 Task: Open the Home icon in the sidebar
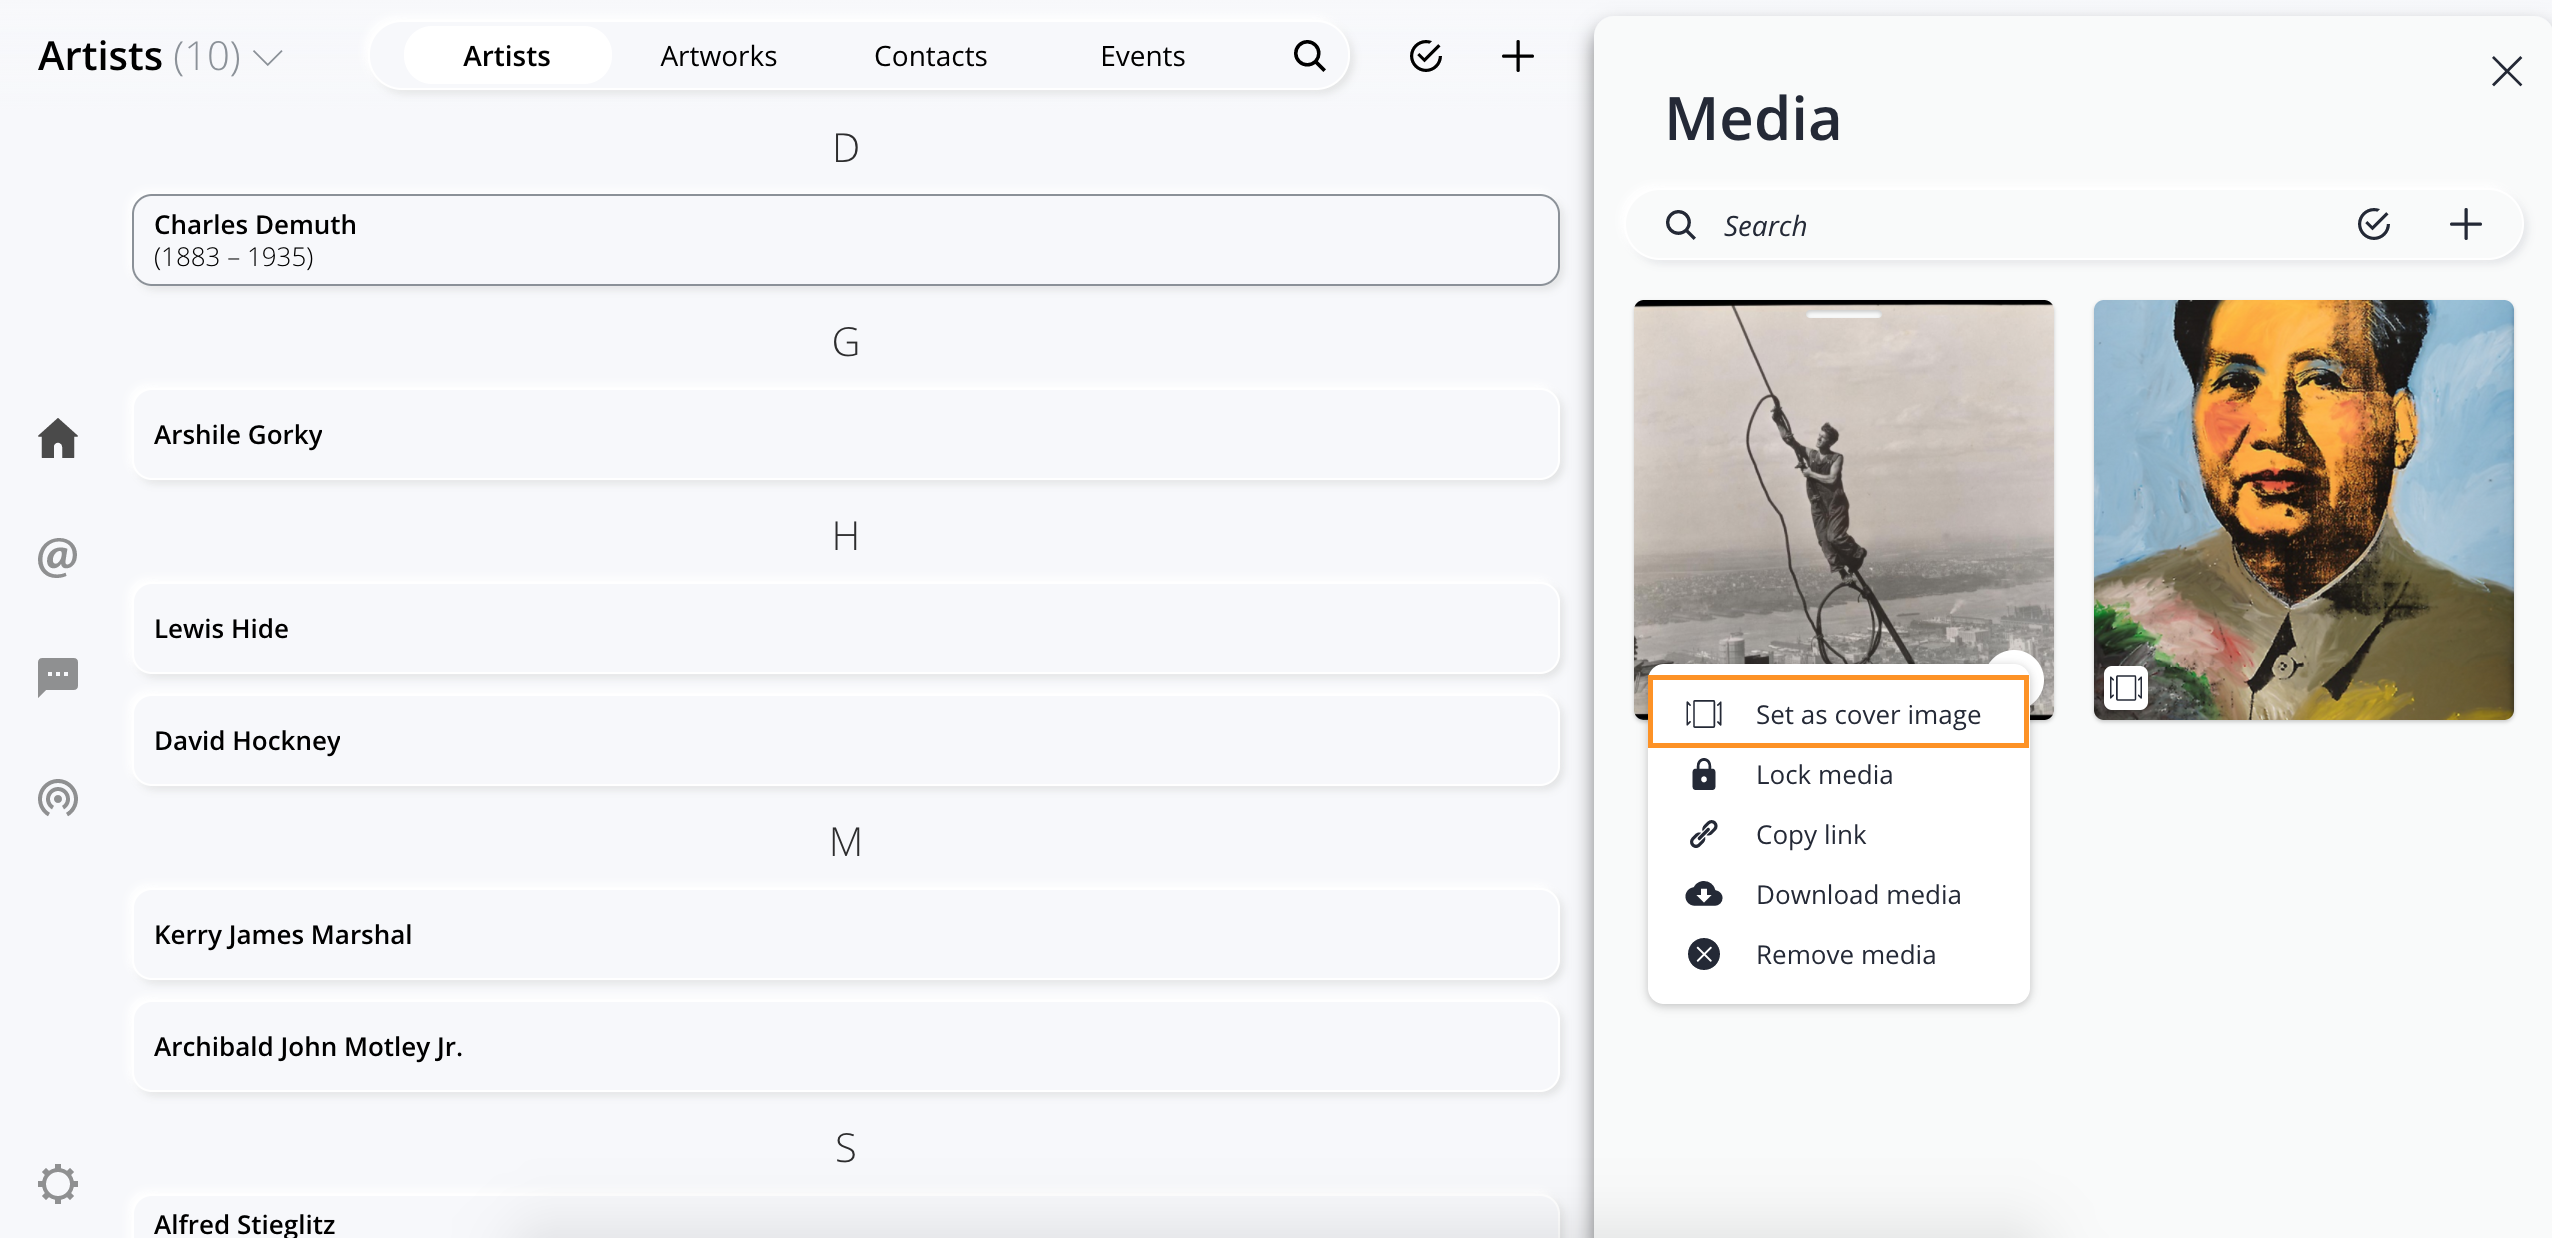click(x=58, y=438)
